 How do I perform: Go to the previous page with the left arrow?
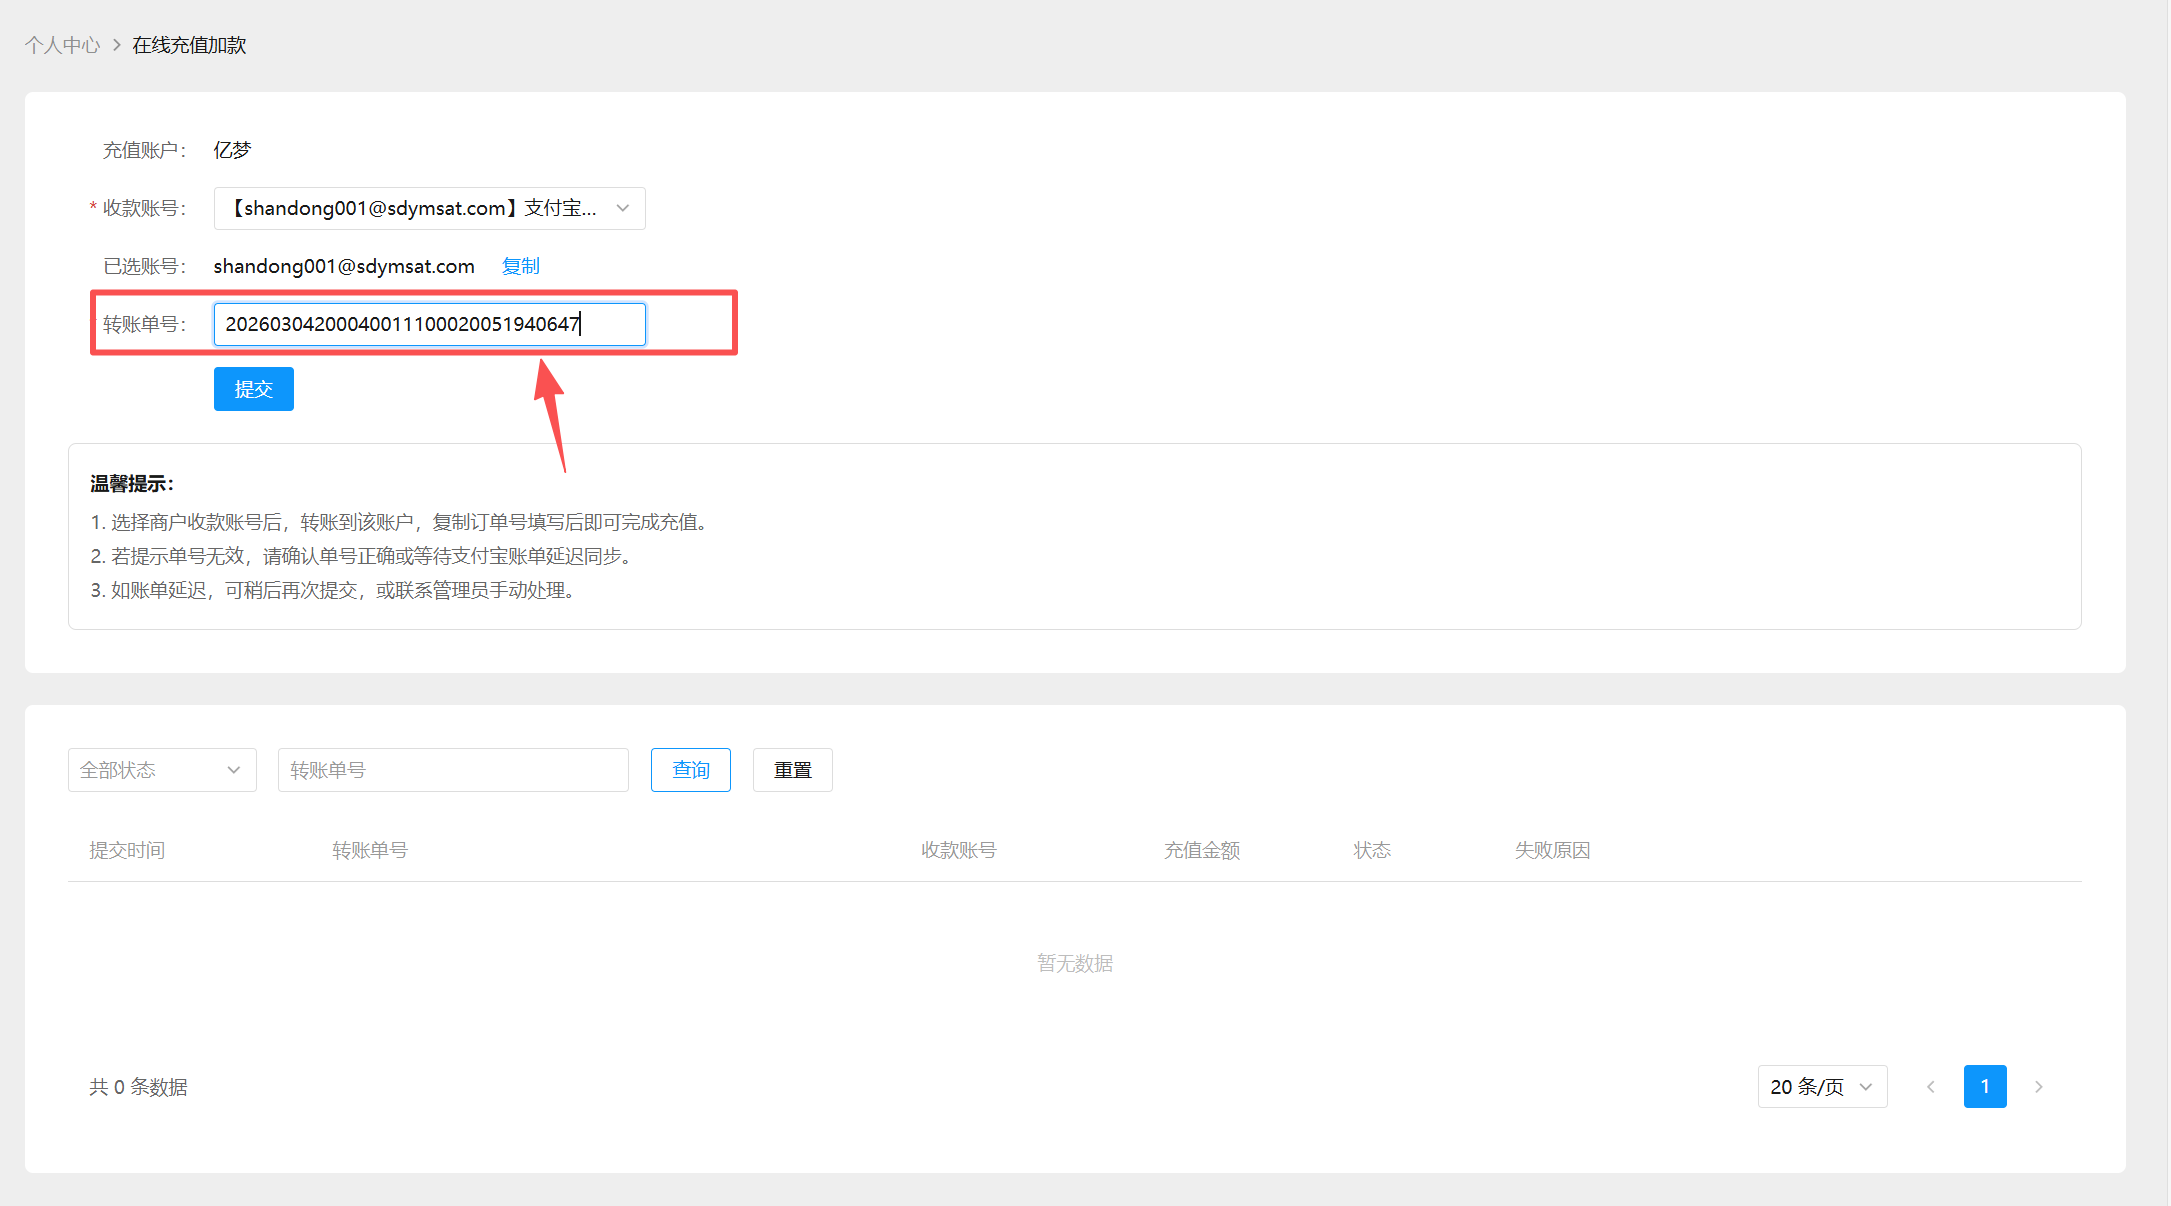(x=1931, y=1087)
